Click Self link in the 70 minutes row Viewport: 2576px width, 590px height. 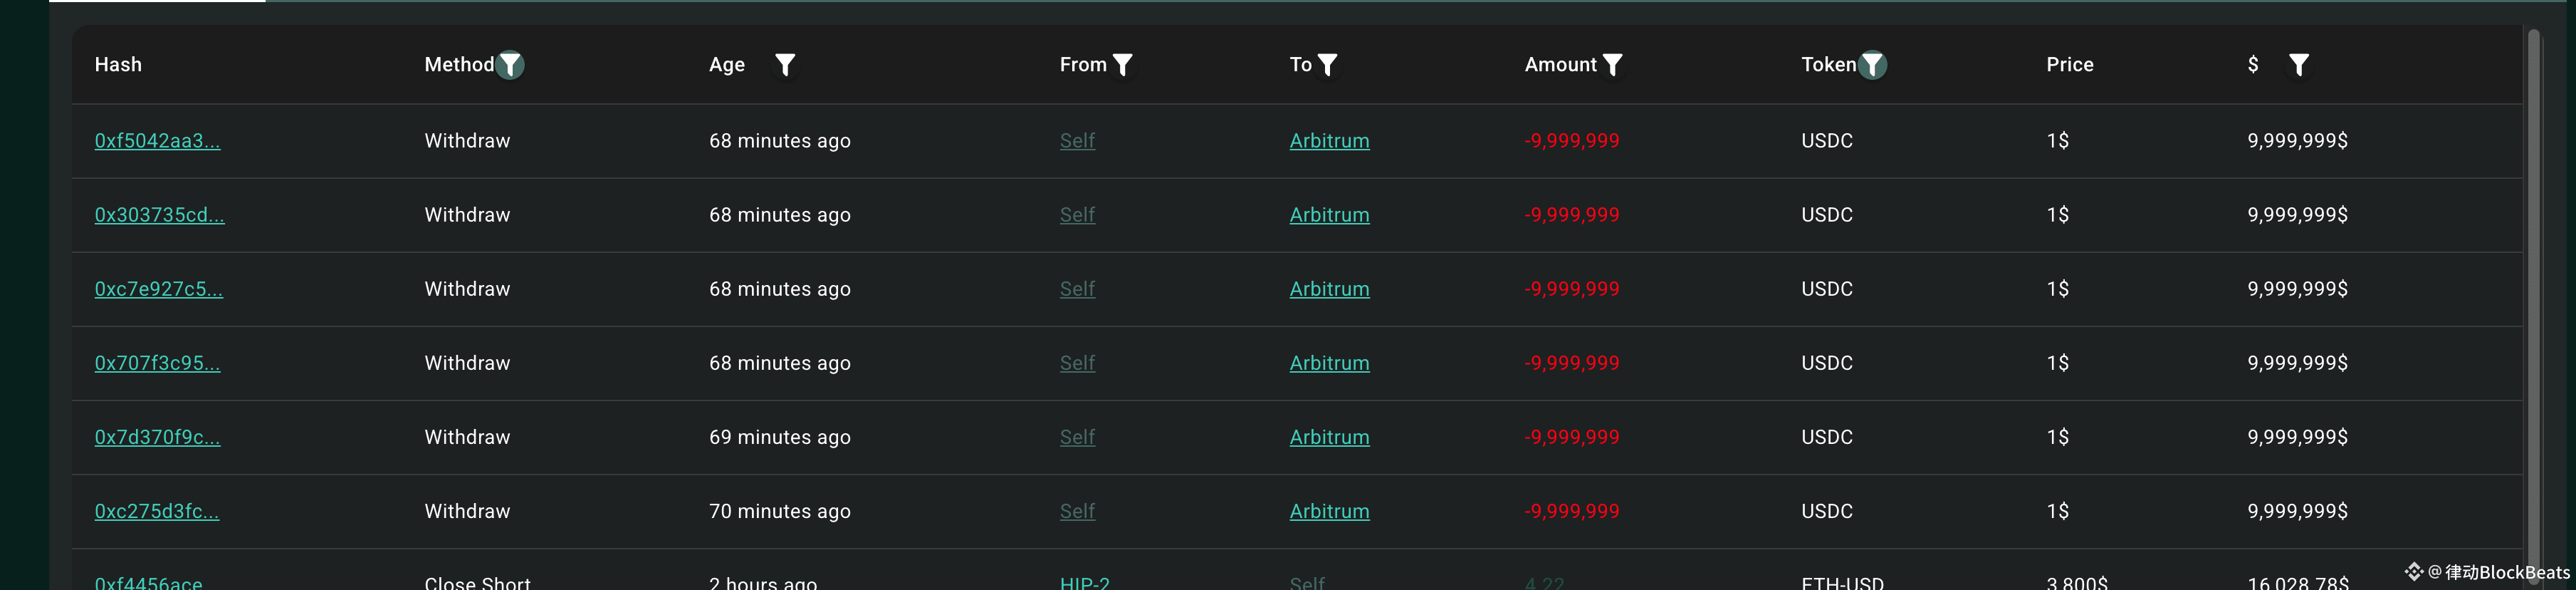(1077, 511)
